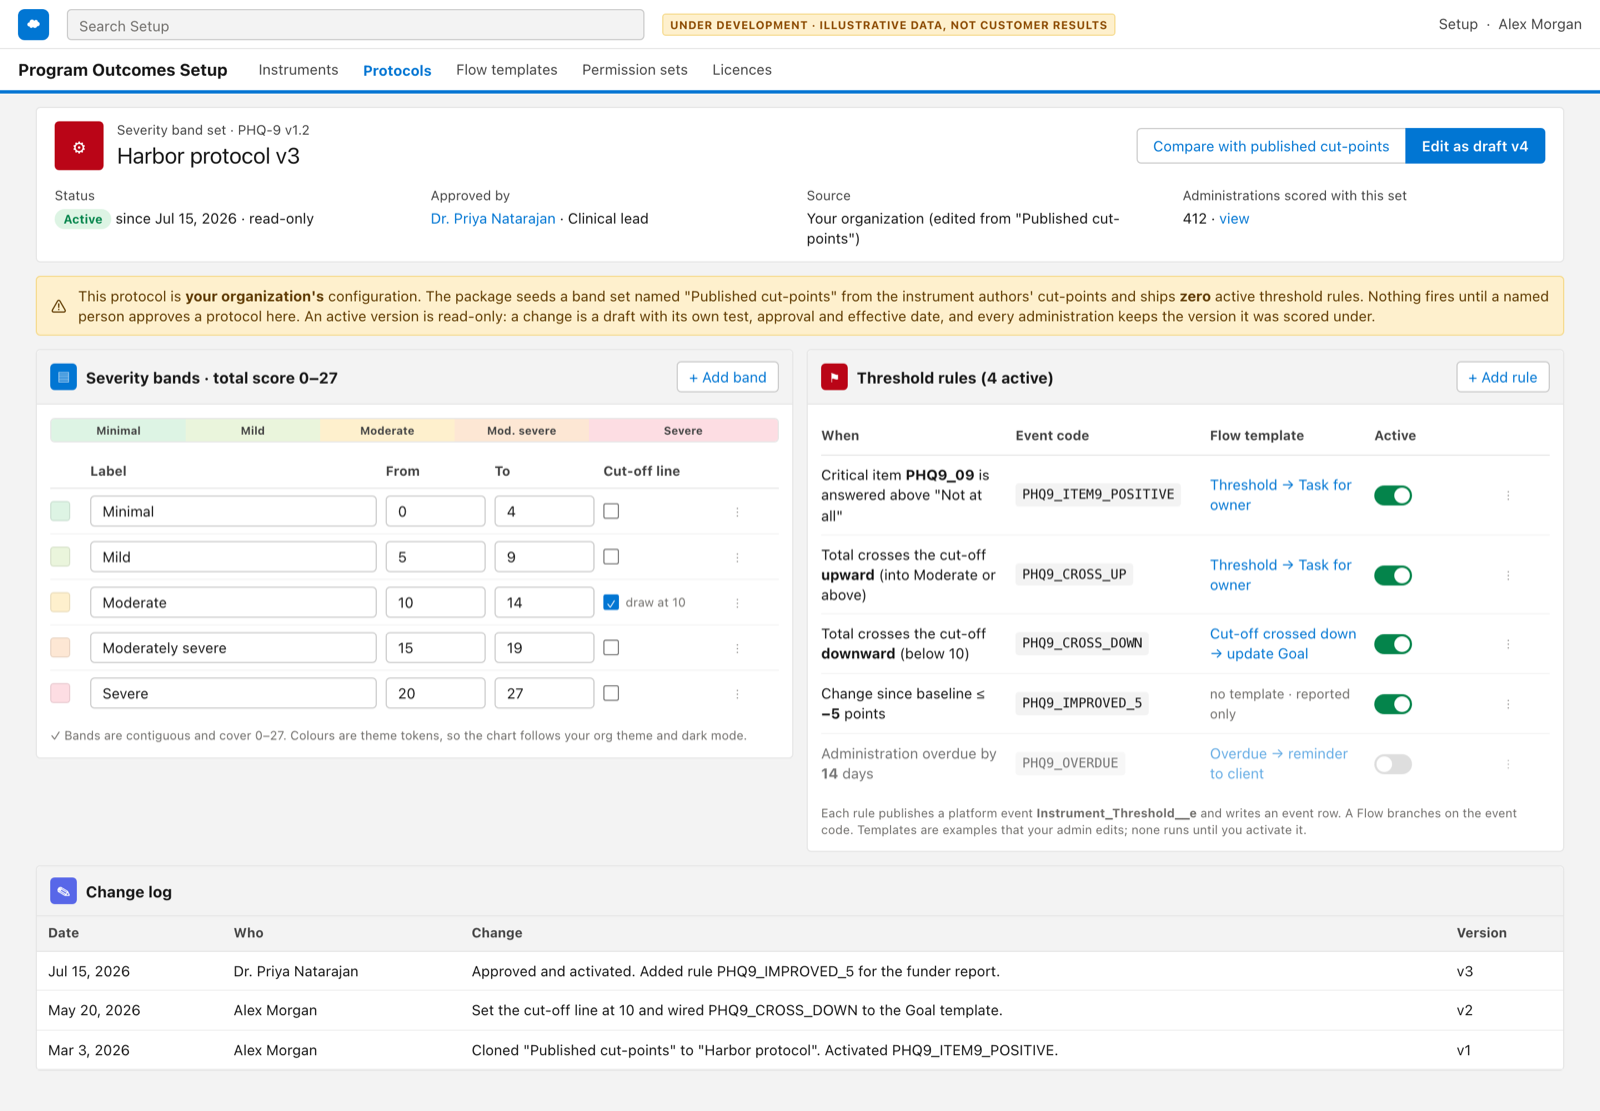Viewport: 1600px width, 1111px height.
Task: Click the Severe band color swatch
Action: (60, 693)
